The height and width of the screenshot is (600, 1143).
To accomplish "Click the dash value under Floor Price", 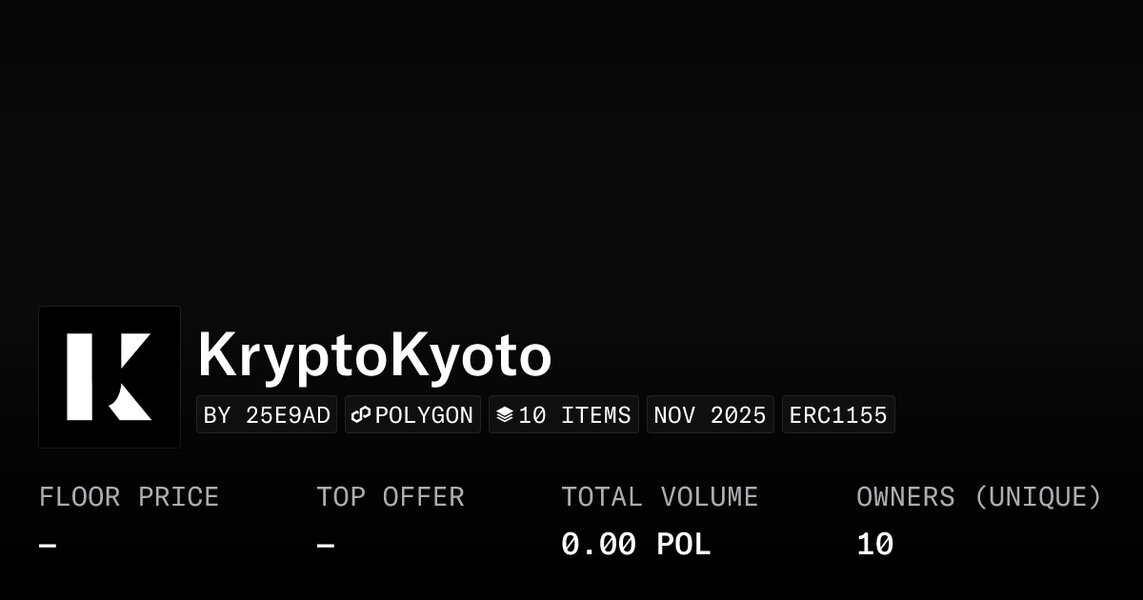I will (48, 546).
